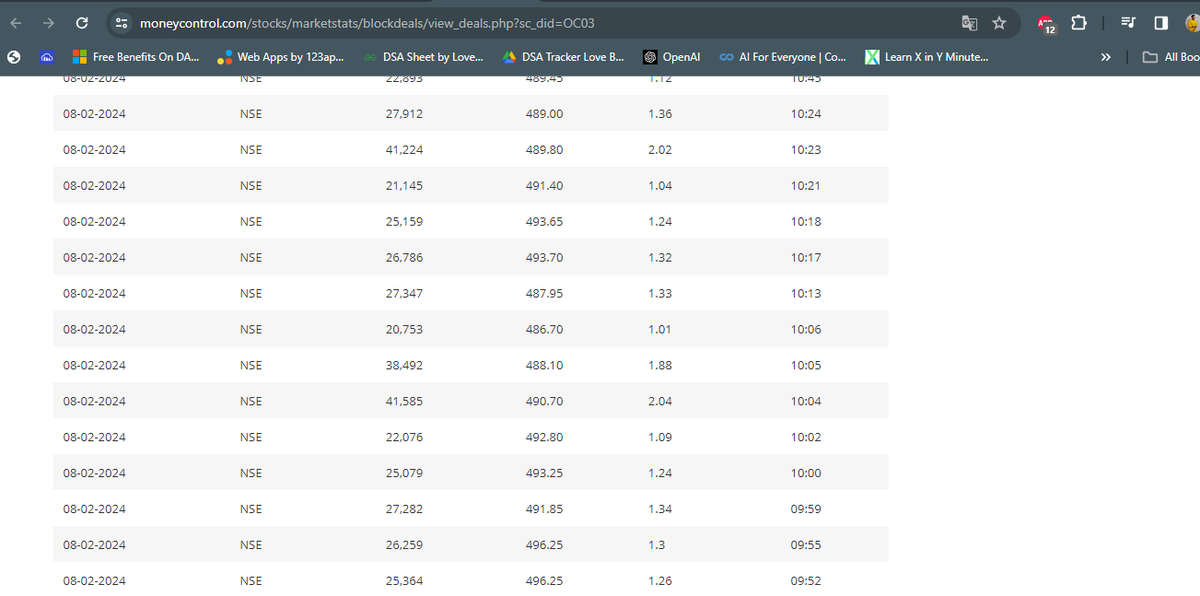Open the blue cloud bookmark icon
Viewport: 1200px width, 596px height.
[47, 57]
